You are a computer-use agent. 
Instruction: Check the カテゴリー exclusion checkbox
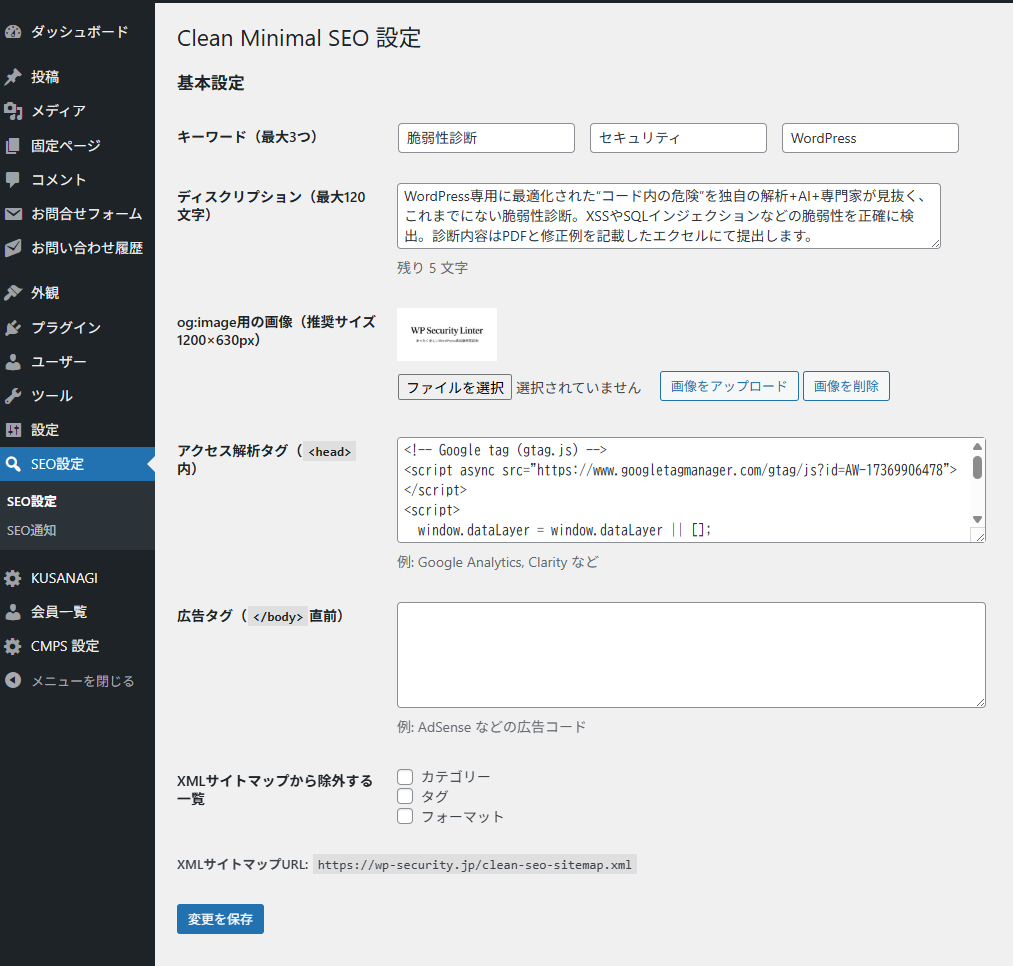click(405, 777)
